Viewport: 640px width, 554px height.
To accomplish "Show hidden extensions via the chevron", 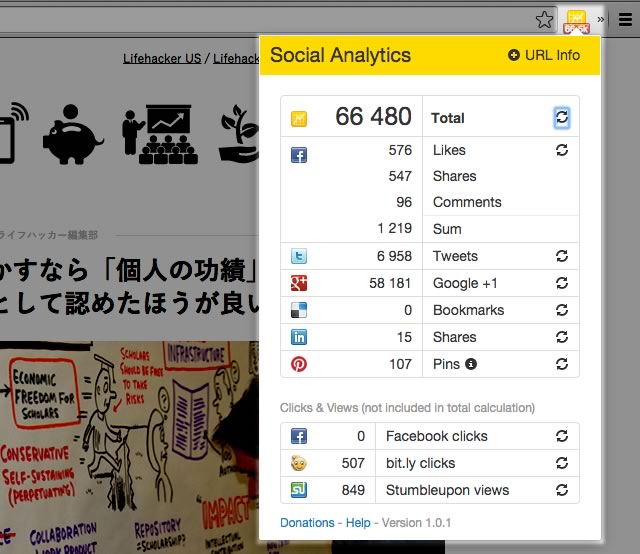I will (x=600, y=19).
